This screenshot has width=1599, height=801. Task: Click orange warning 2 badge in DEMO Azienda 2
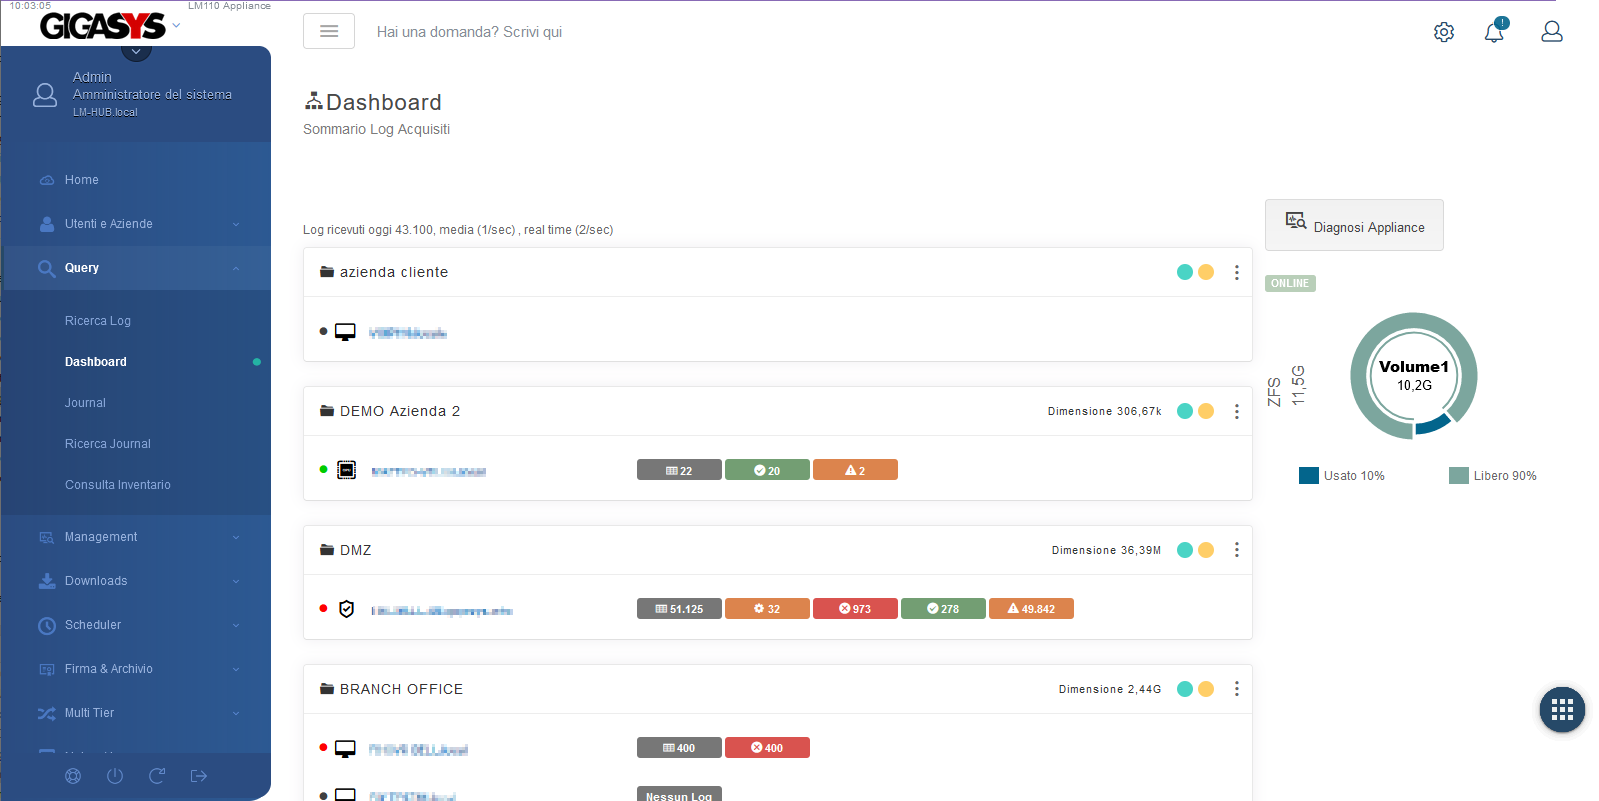pos(855,470)
